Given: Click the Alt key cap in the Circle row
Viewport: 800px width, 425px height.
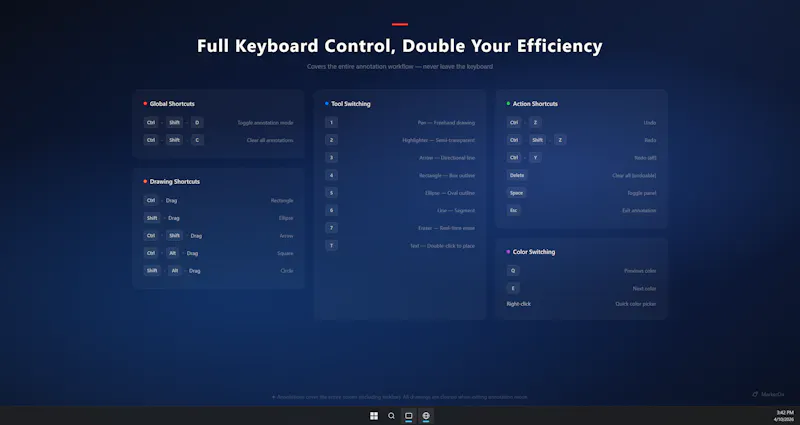Looking at the screenshot, I should pos(175,271).
